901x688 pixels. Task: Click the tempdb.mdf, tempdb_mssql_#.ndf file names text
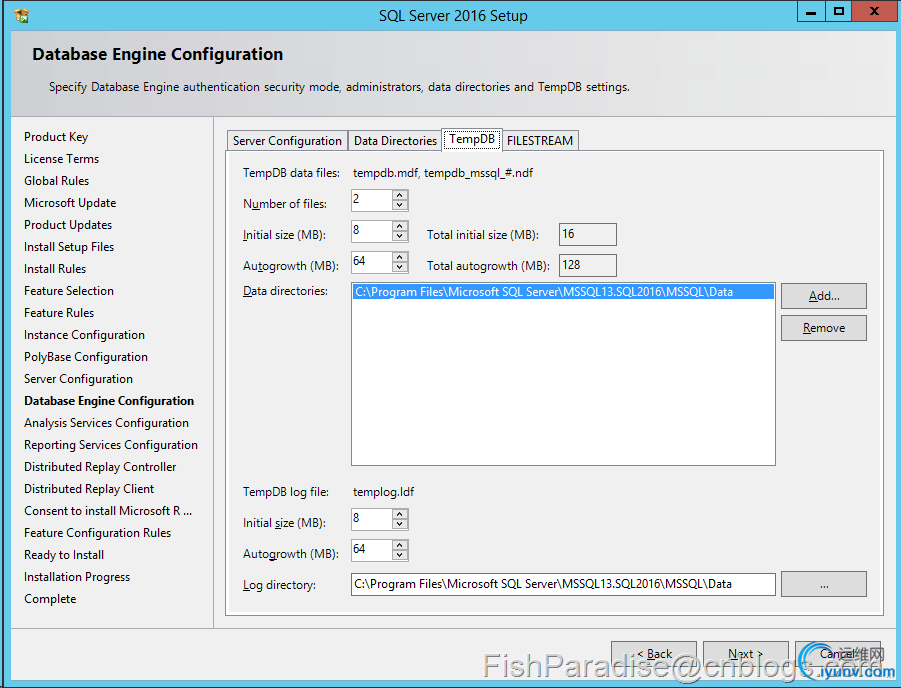coord(443,173)
